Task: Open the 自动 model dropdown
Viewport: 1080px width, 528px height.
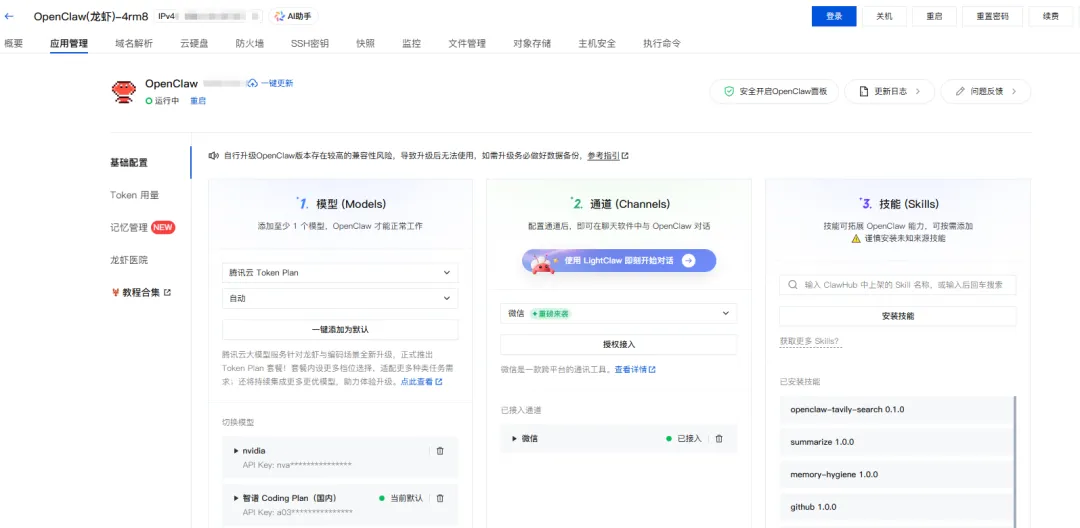Action: coord(340,299)
